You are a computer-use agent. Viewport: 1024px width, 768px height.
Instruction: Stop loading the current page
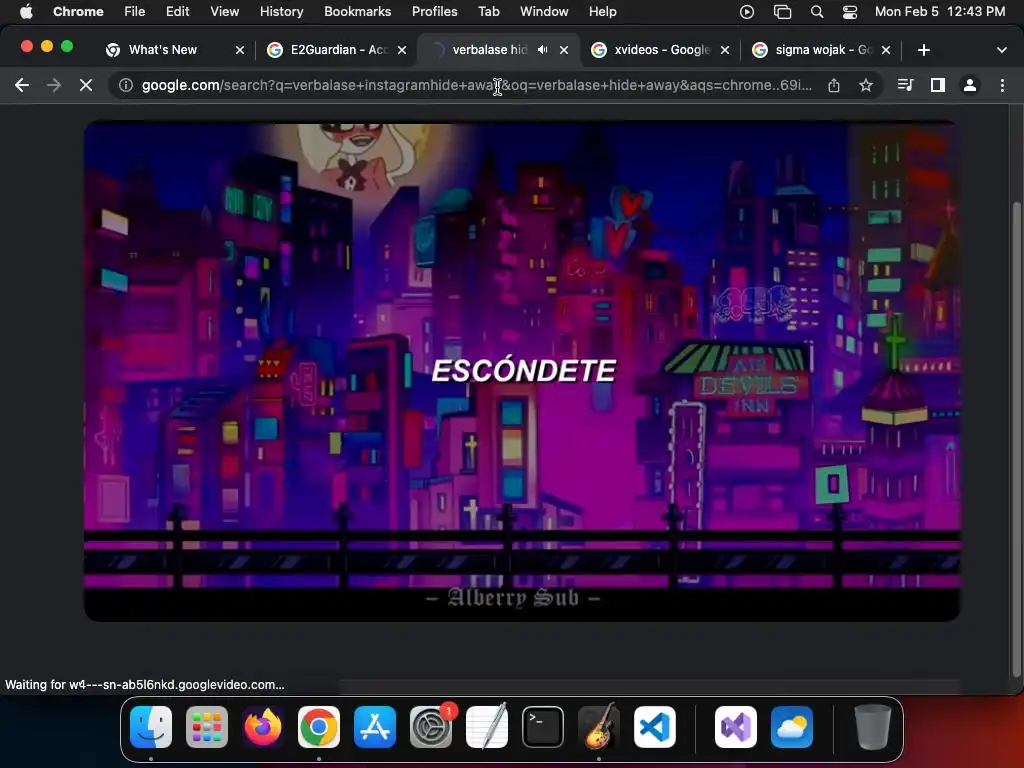tap(86, 85)
